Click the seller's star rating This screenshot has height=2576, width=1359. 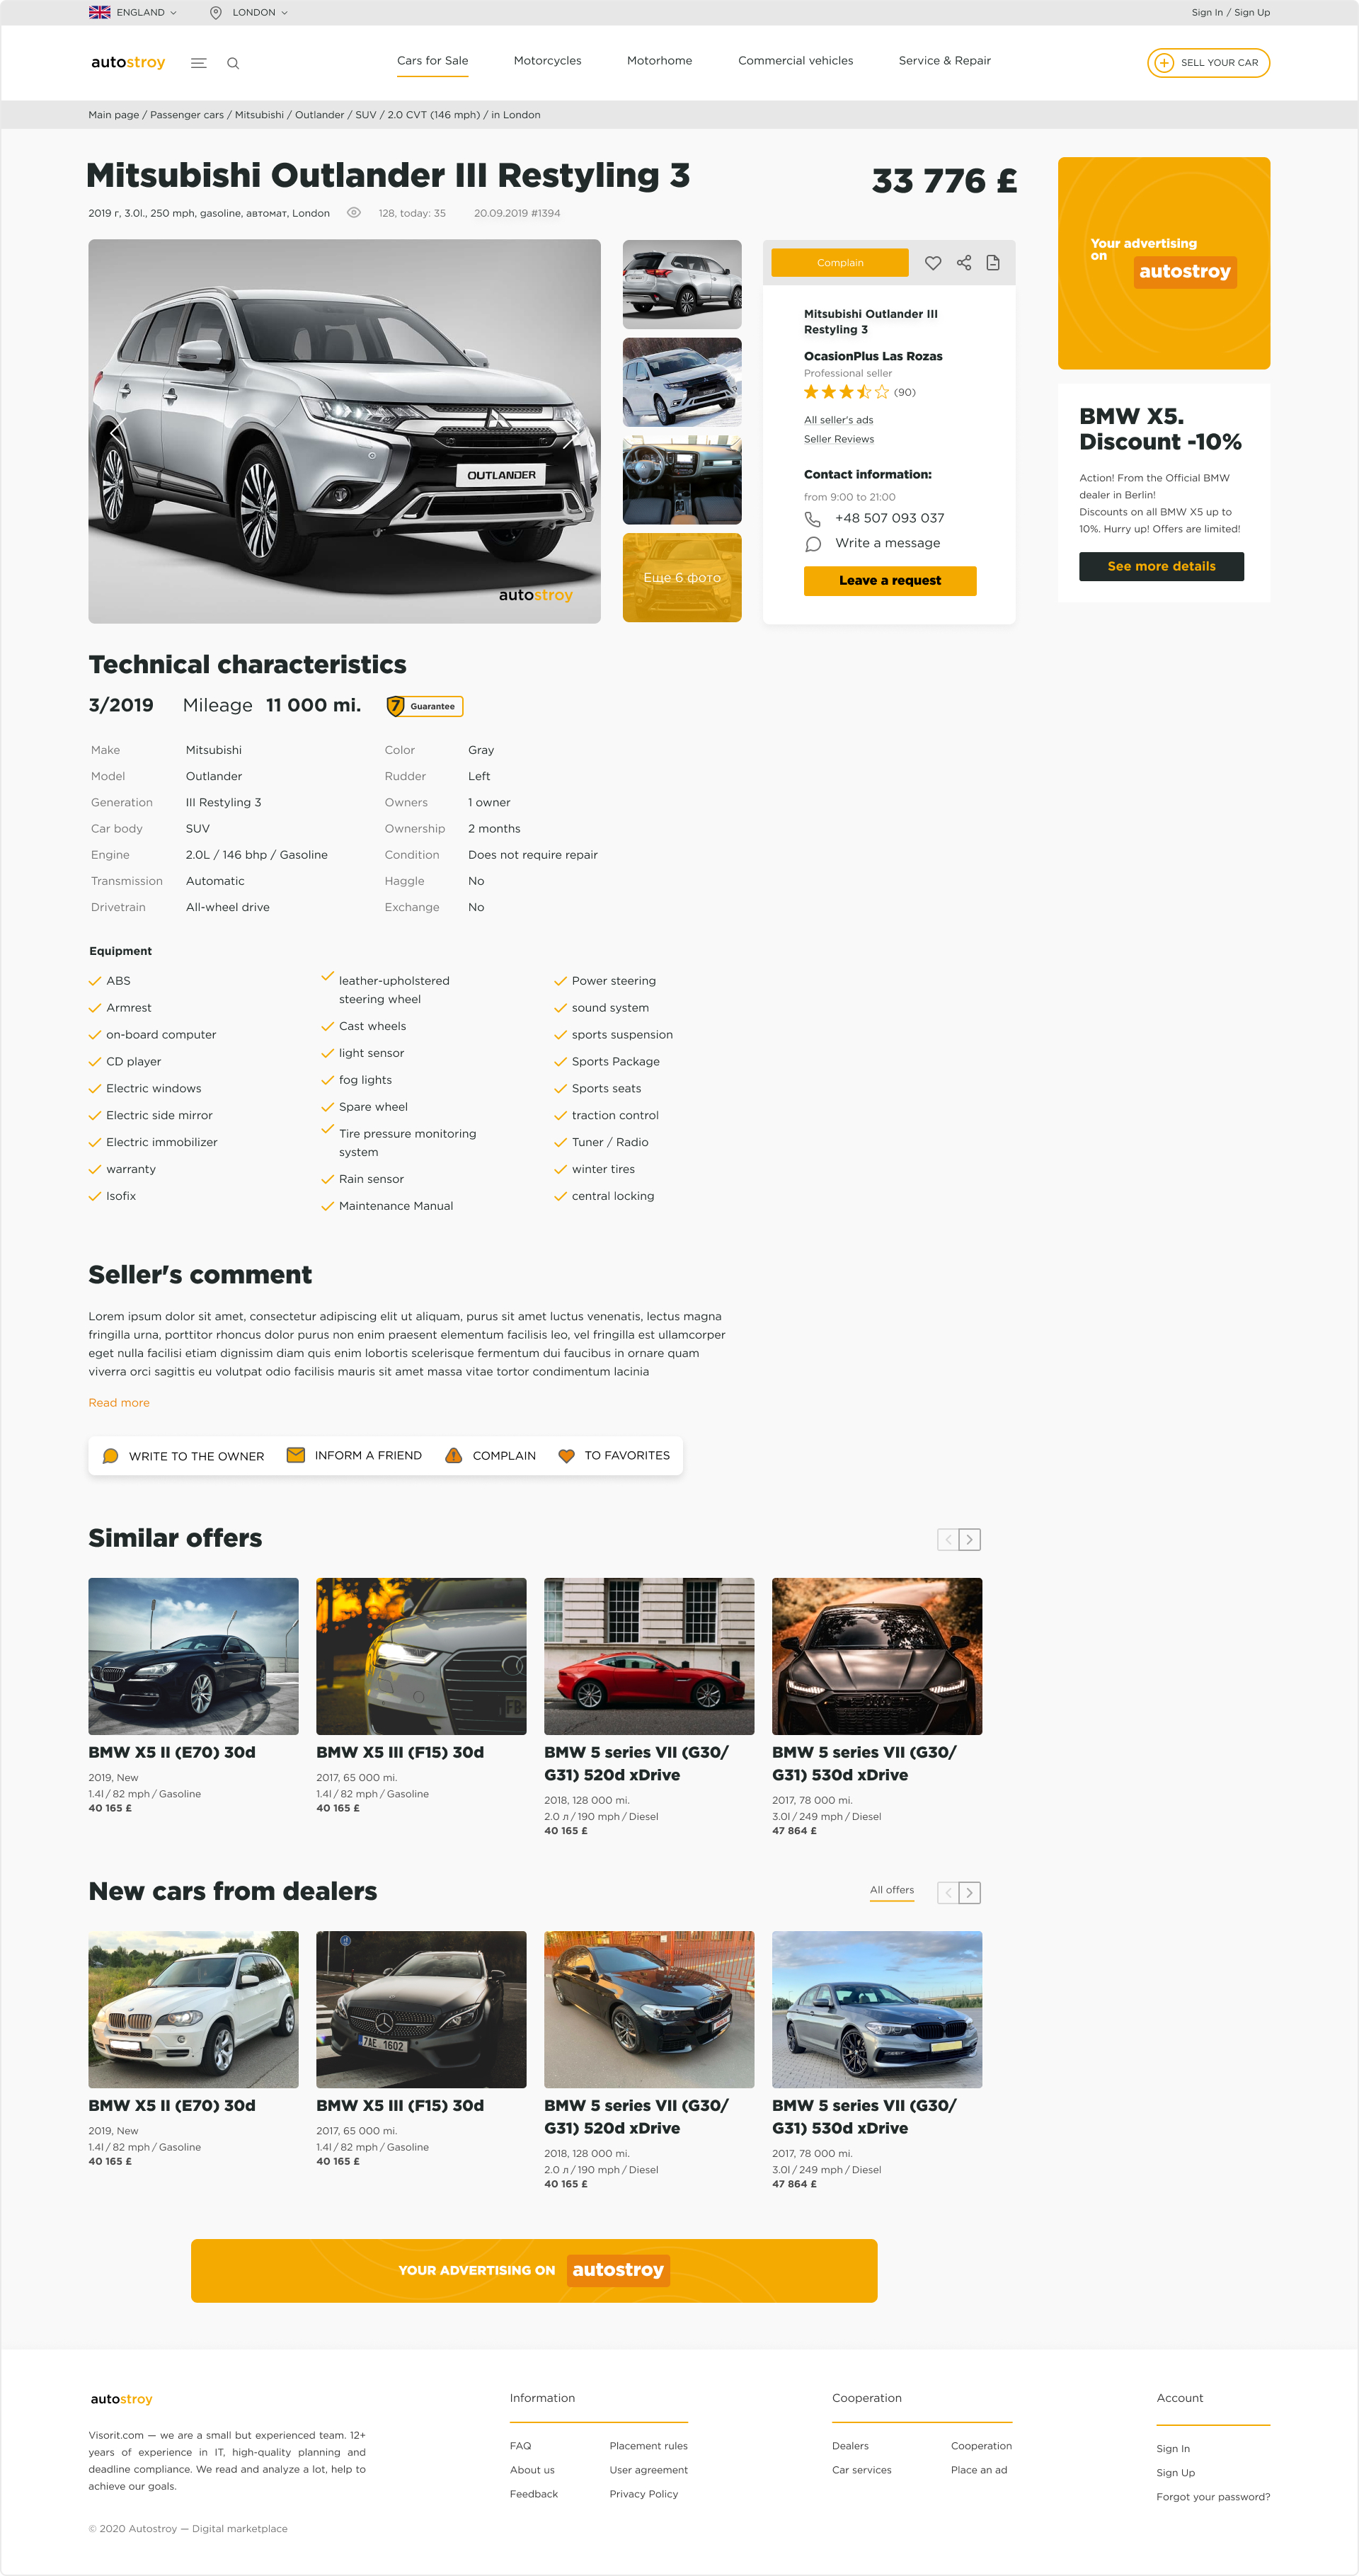846,392
